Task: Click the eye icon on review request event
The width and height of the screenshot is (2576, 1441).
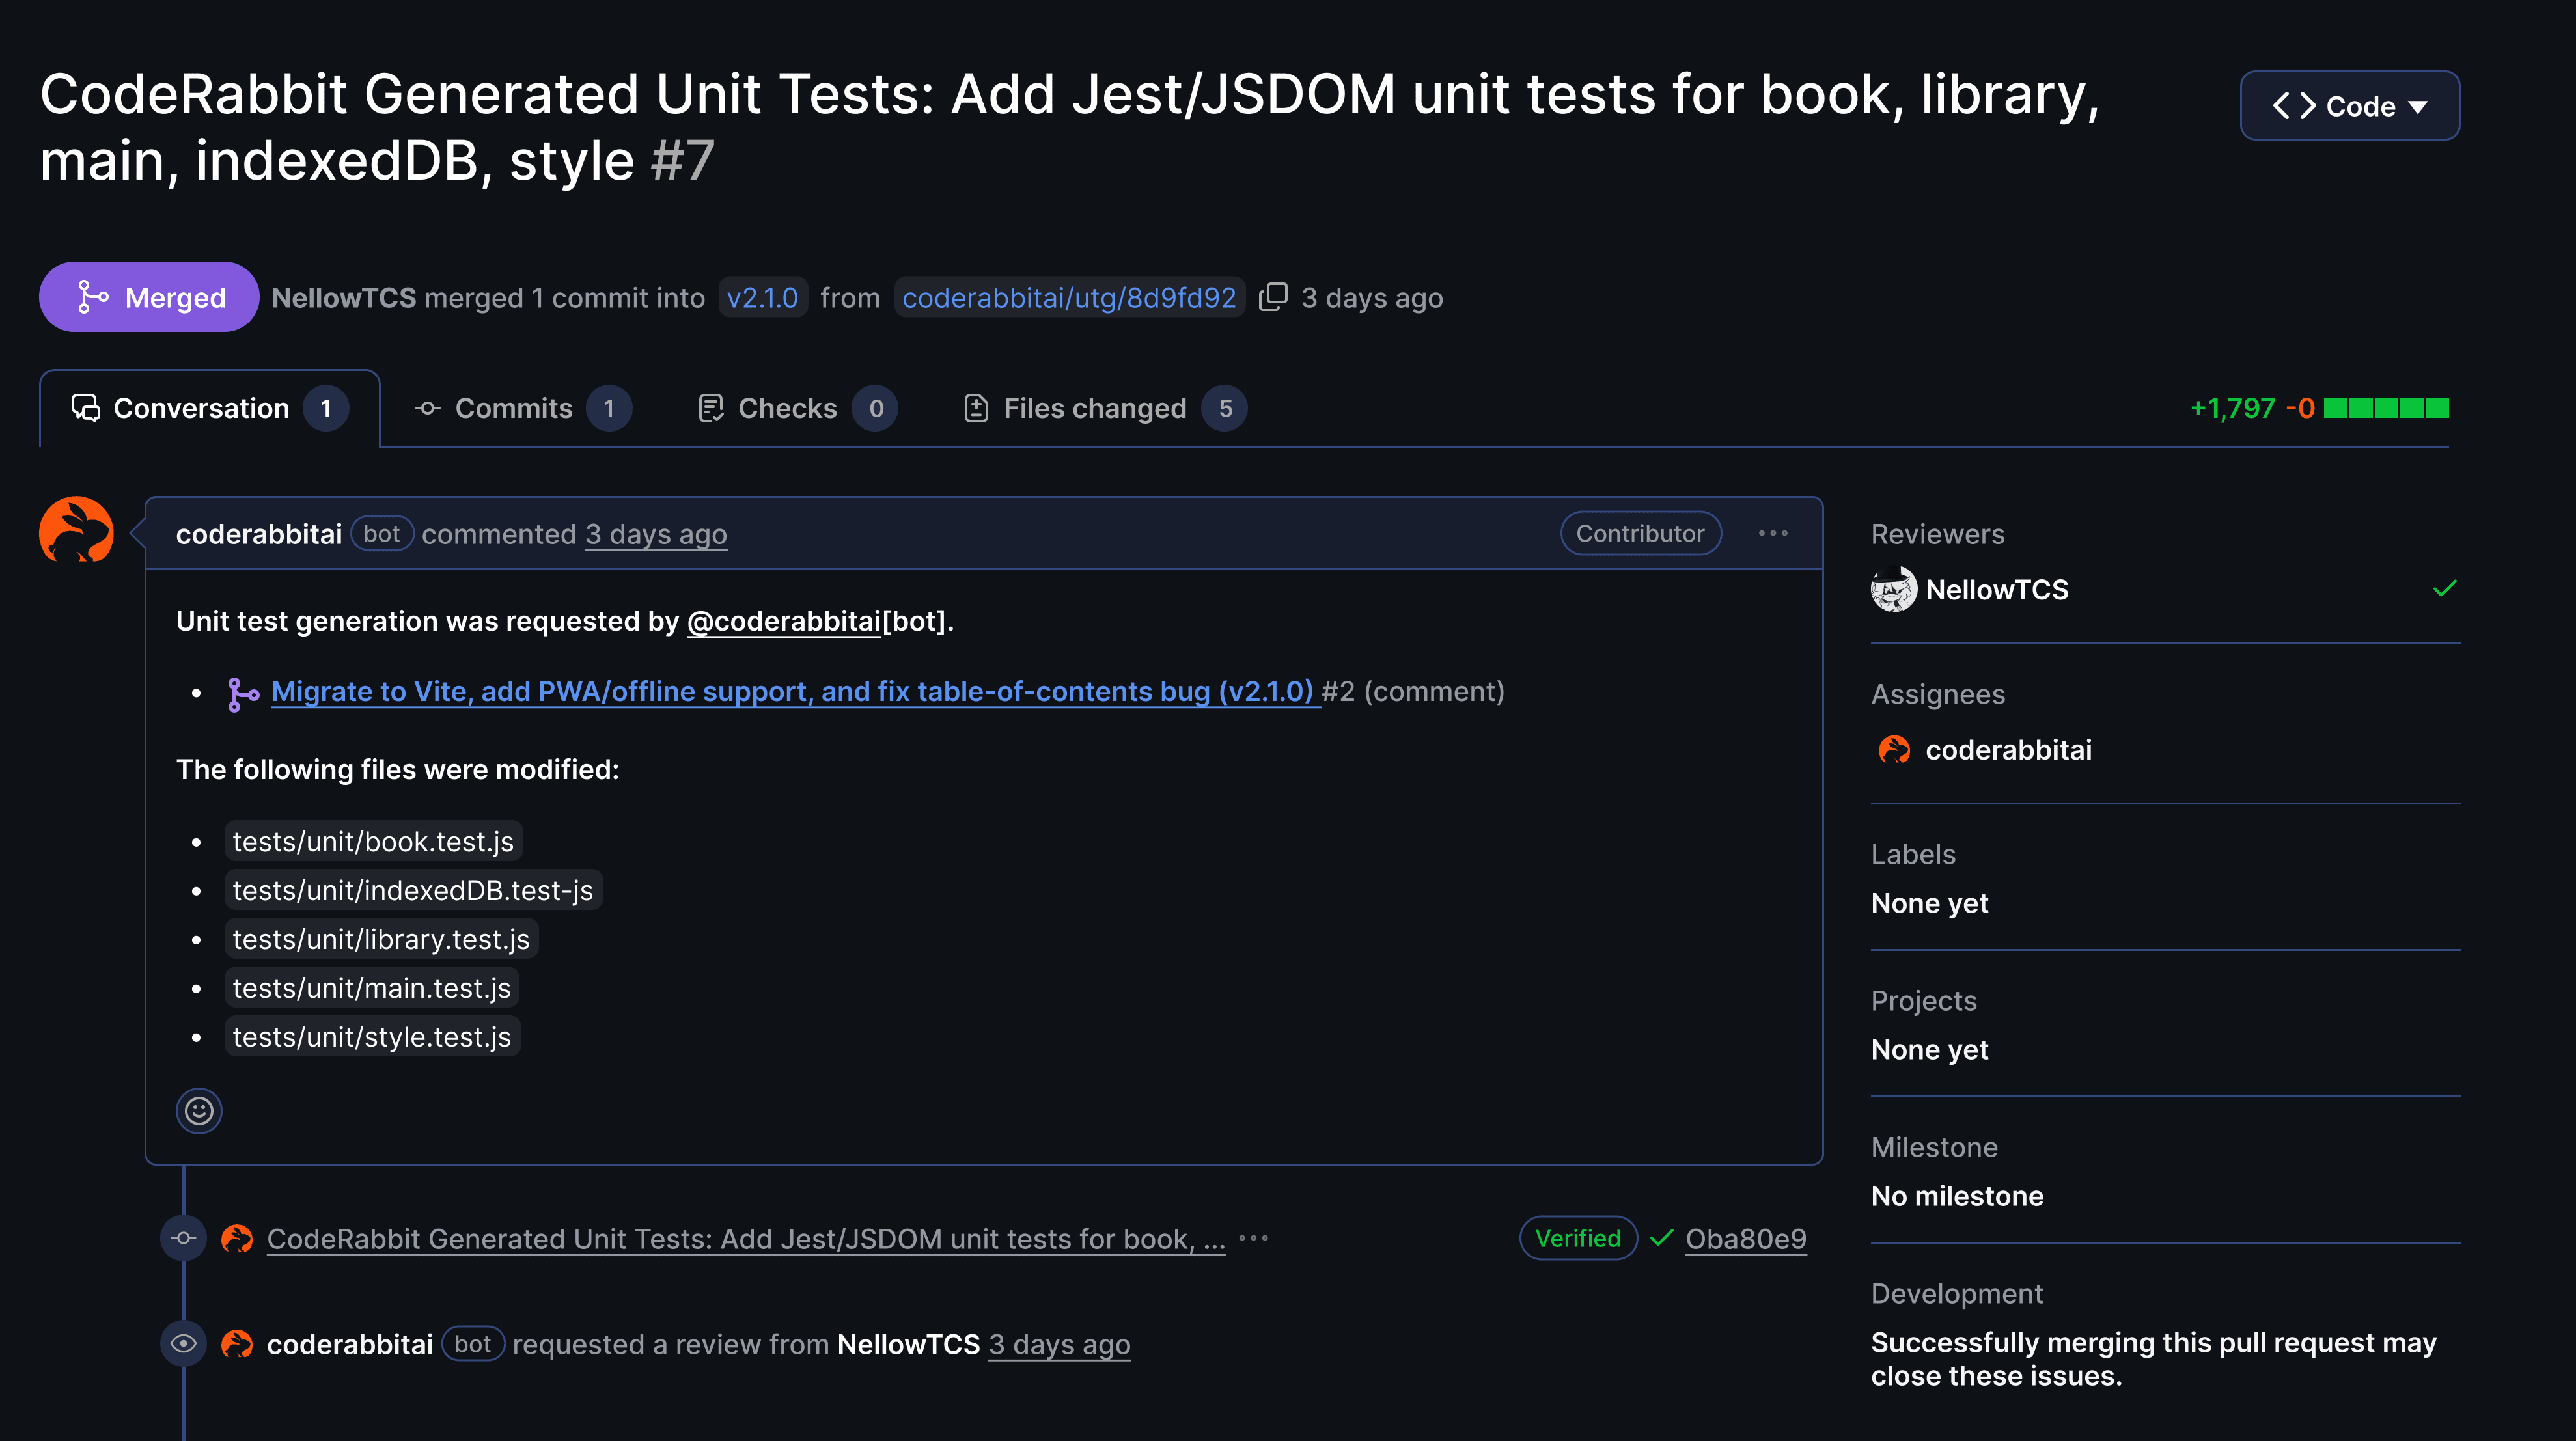Action: pos(183,1343)
